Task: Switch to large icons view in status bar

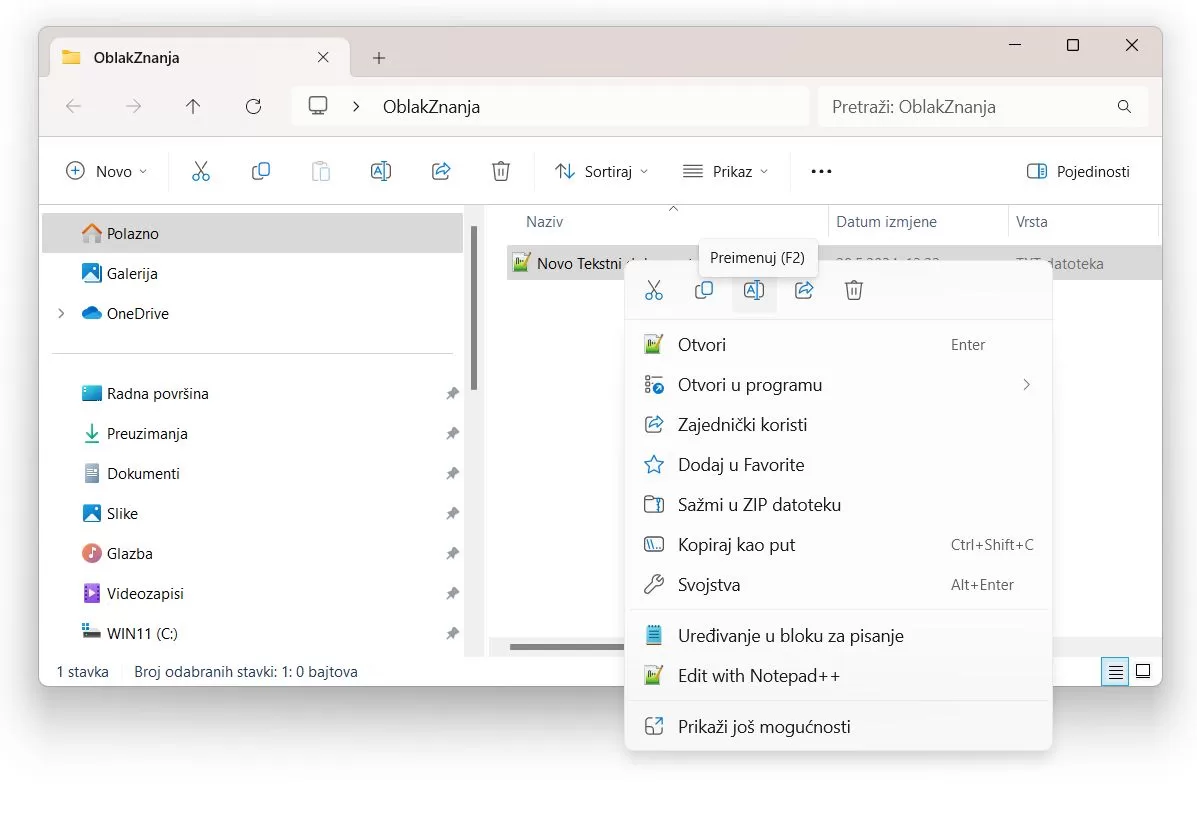Action: click(1143, 671)
